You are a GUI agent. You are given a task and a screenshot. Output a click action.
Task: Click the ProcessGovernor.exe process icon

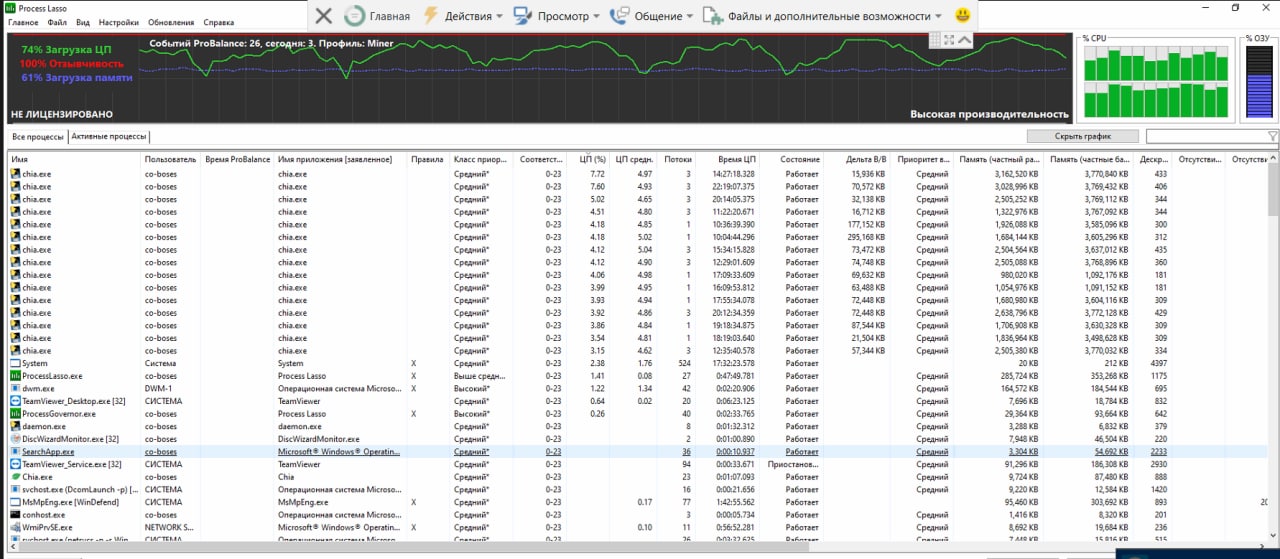coord(15,413)
